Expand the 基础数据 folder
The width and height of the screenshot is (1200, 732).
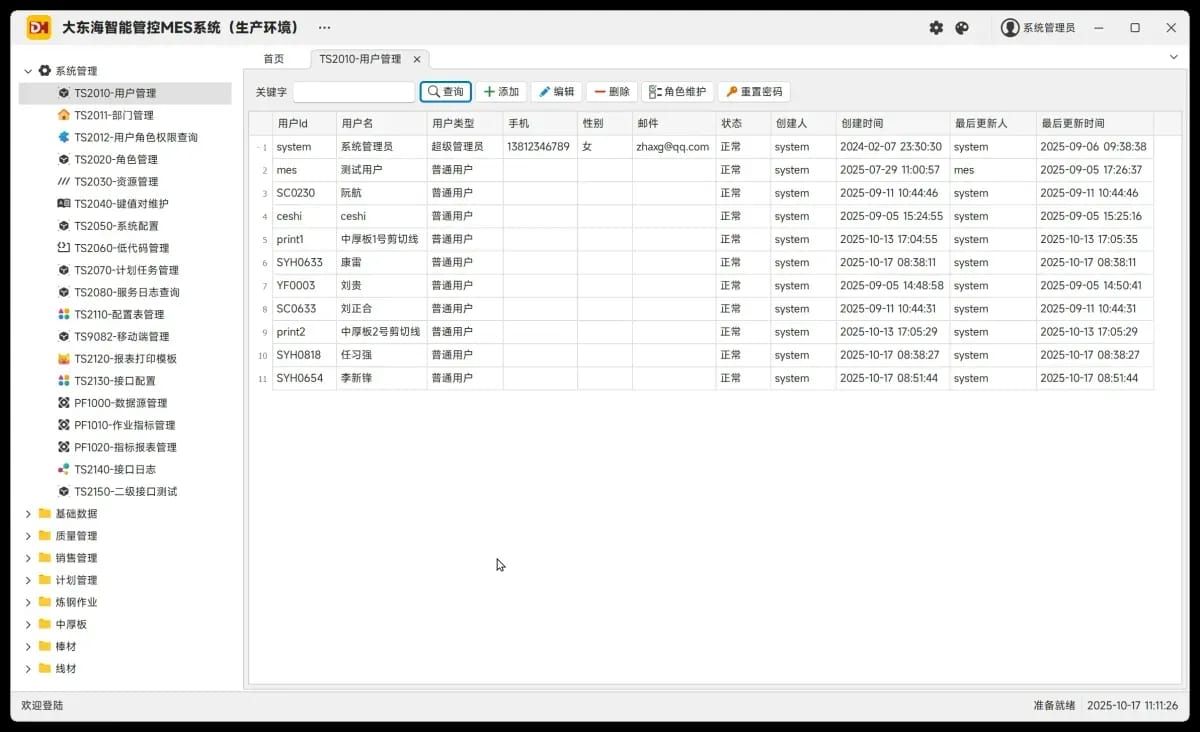(x=28, y=514)
